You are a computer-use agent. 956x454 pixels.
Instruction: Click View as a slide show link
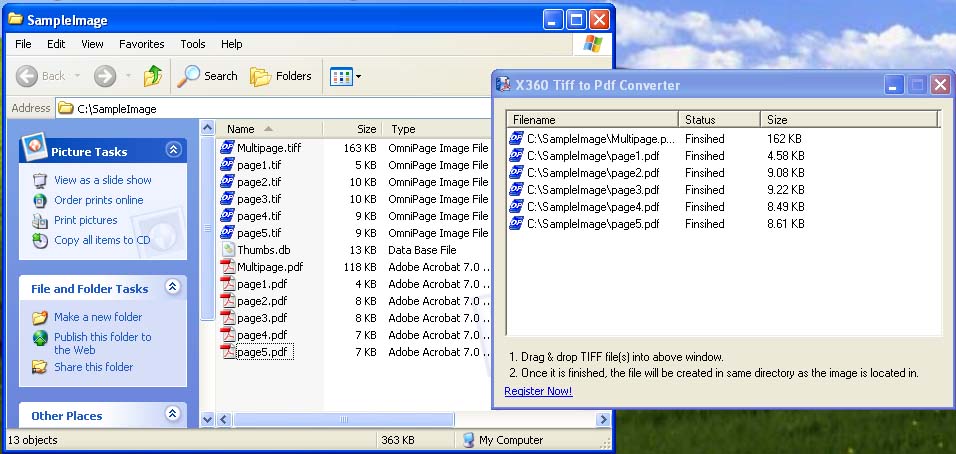click(102, 180)
